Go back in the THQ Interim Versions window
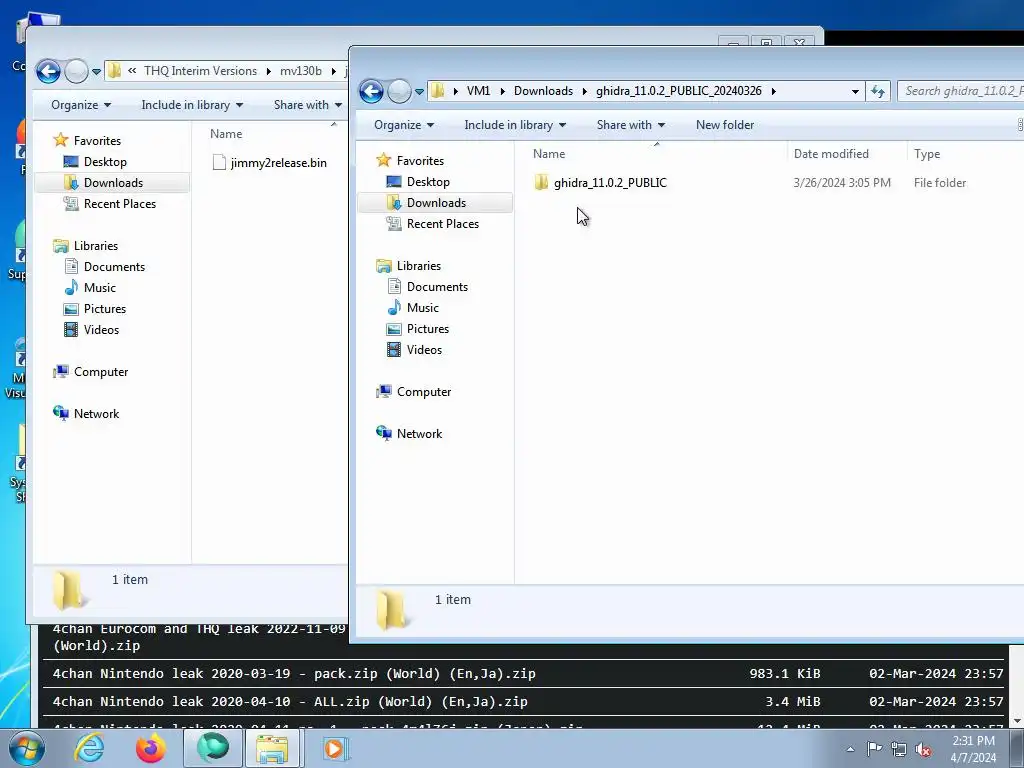This screenshot has height=768, width=1024. point(48,71)
